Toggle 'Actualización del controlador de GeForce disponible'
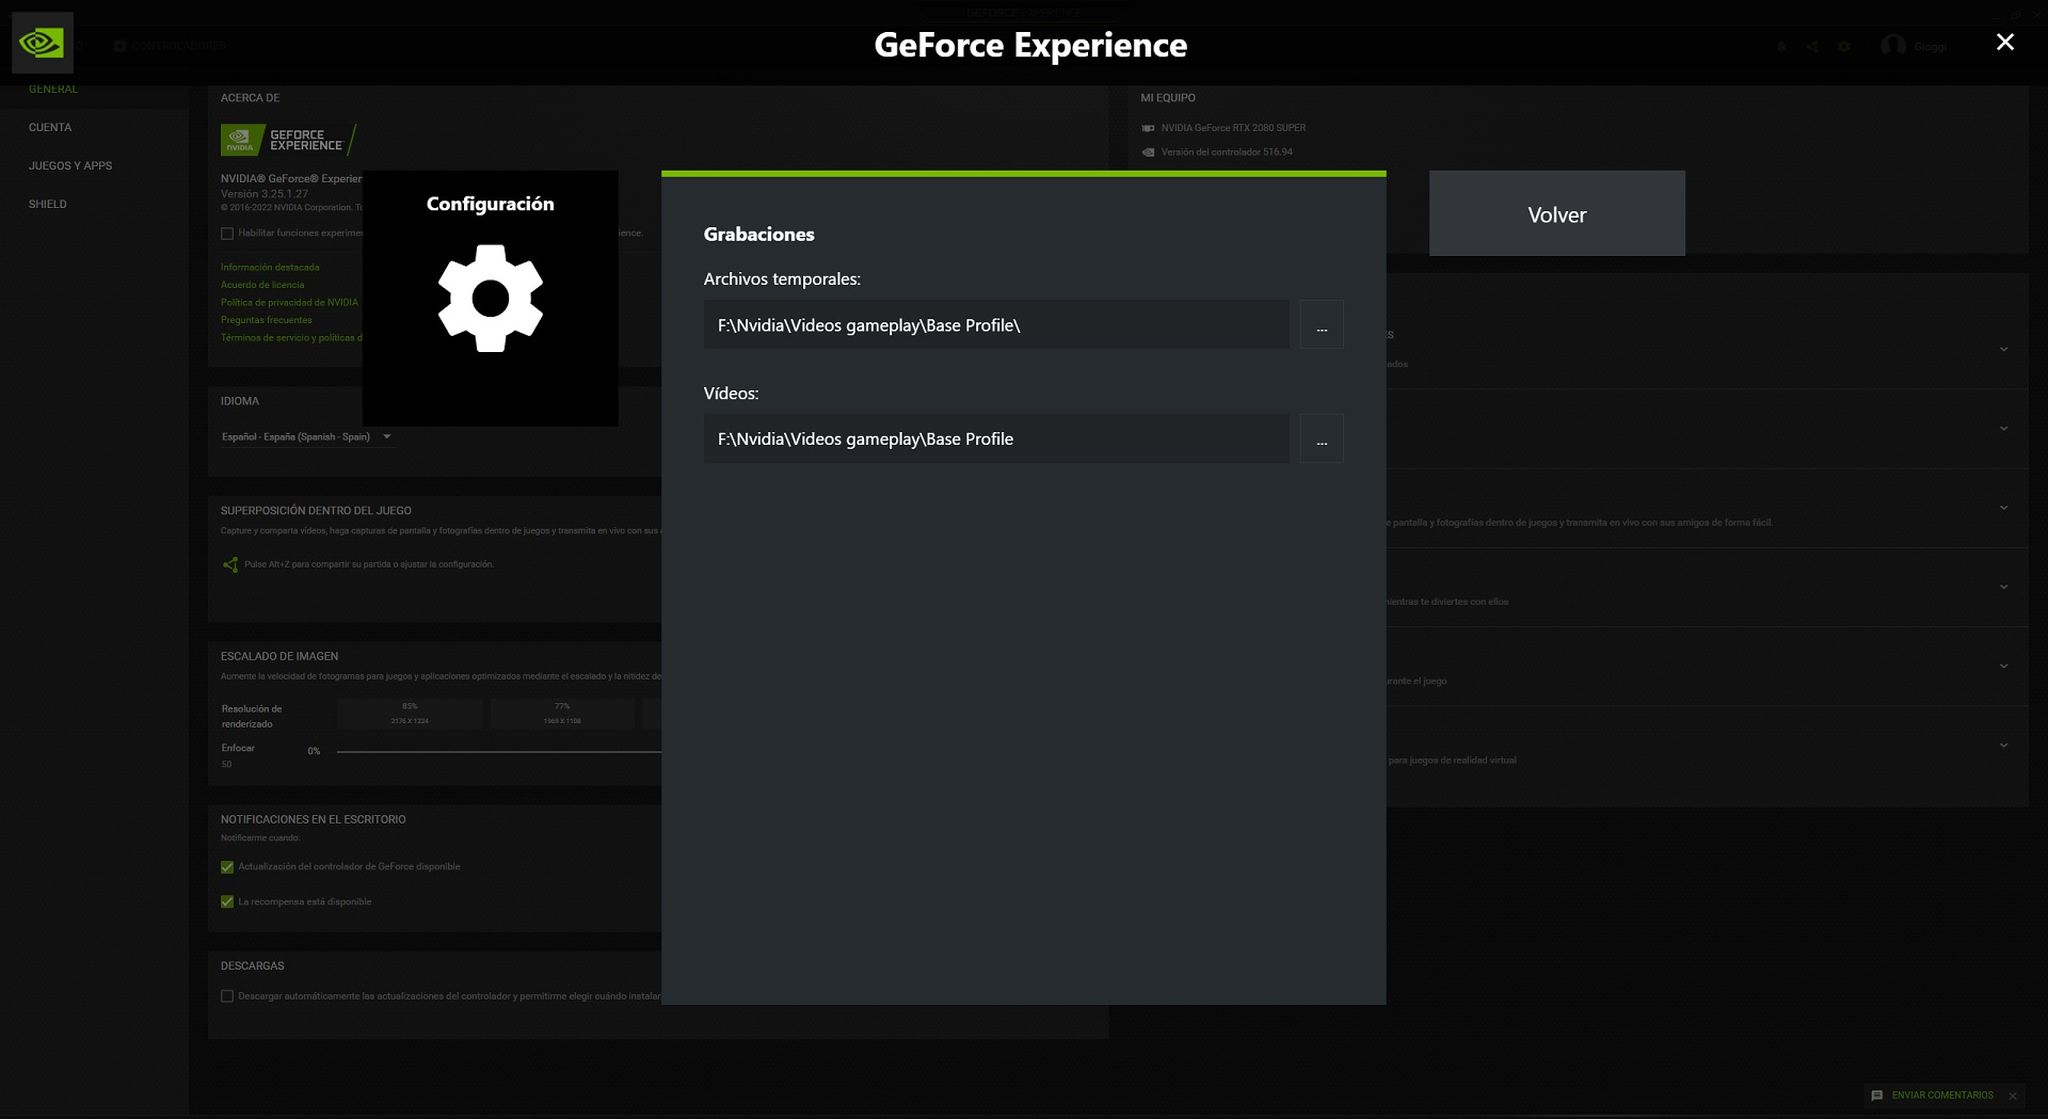The image size is (2048, 1119). (227, 866)
